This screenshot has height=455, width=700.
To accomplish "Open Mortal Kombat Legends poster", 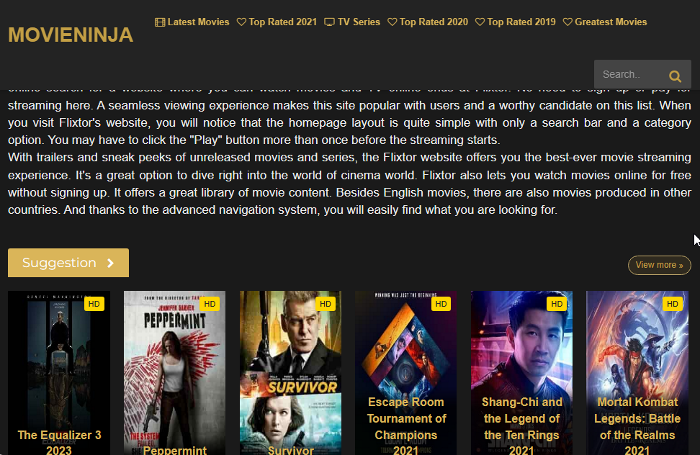I will [637, 373].
